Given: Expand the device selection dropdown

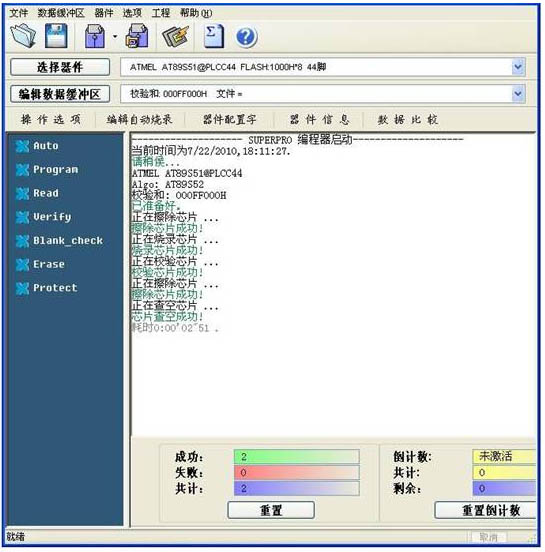Looking at the screenshot, I should (518, 67).
